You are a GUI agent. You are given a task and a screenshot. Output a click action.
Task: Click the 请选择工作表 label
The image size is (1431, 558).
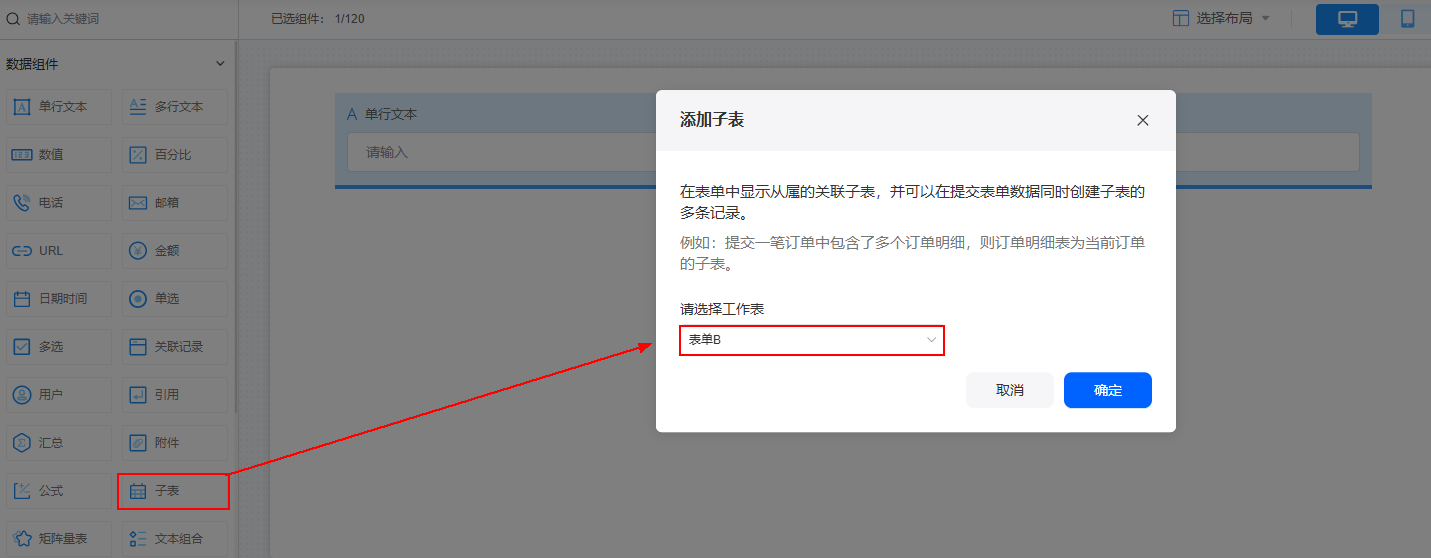(722, 309)
